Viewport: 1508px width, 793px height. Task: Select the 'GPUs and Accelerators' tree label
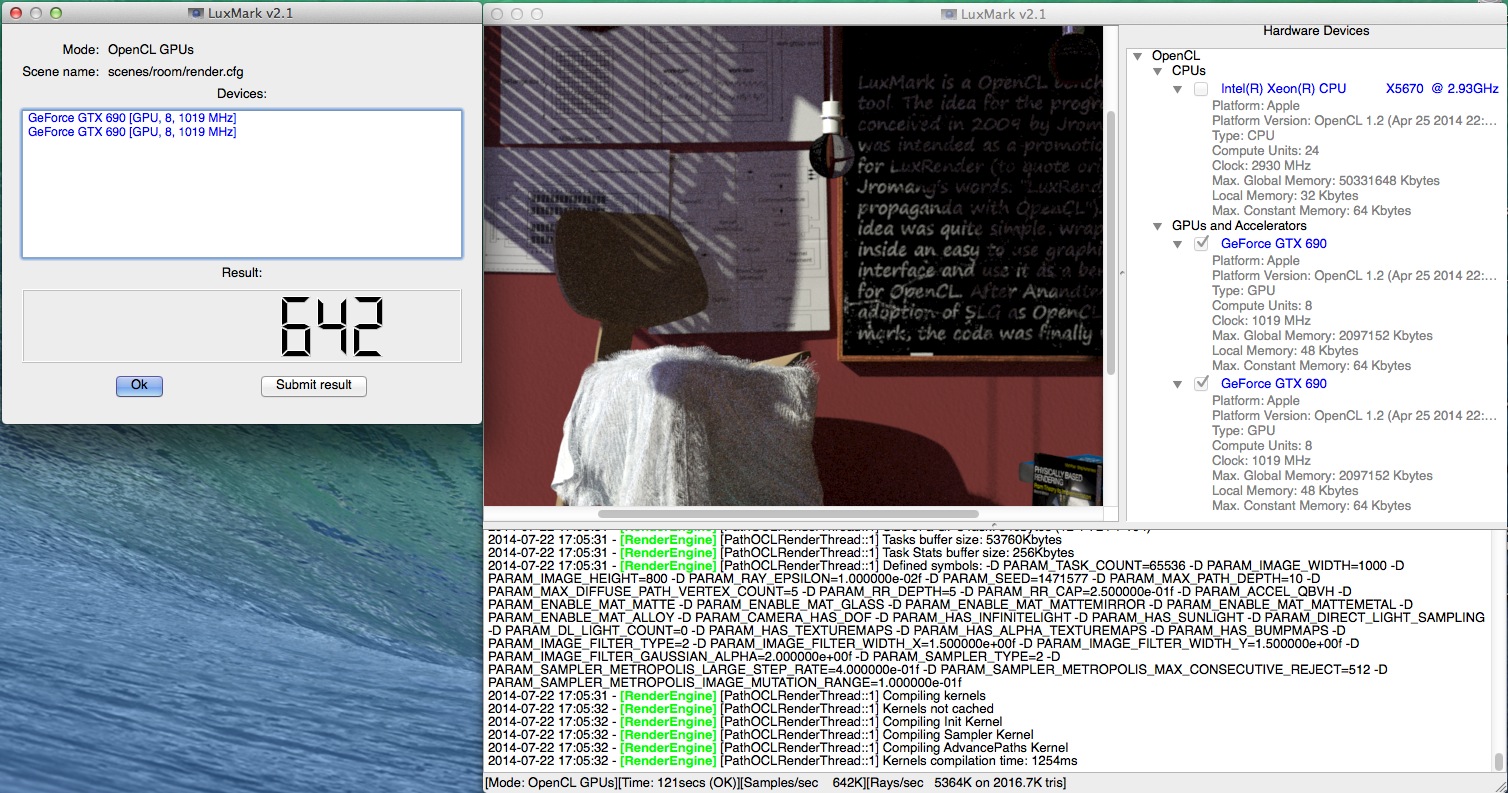pyautogui.click(x=1239, y=226)
